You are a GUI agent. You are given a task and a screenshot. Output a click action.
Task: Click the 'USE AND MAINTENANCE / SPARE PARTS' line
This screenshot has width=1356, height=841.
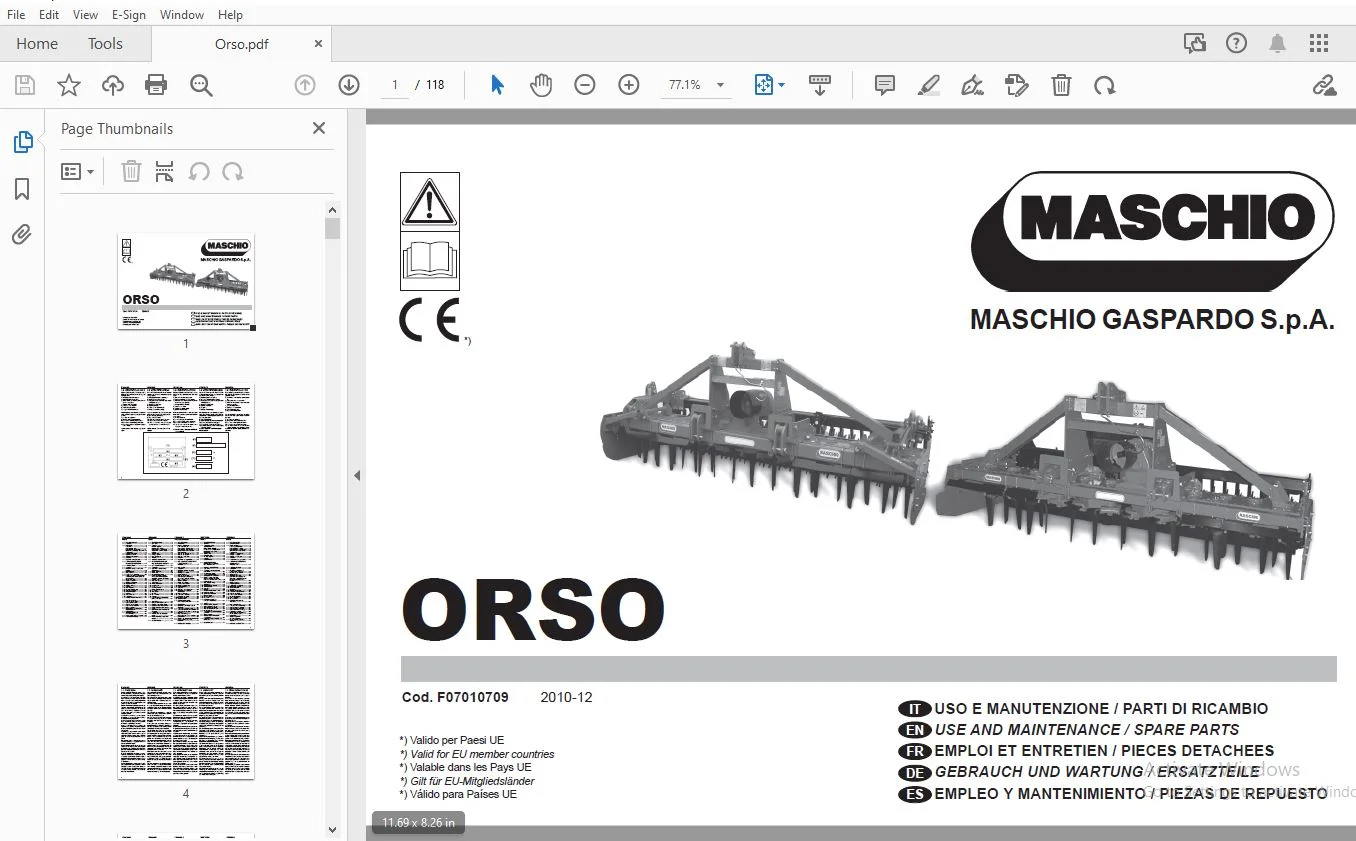(x=1086, y=730)
